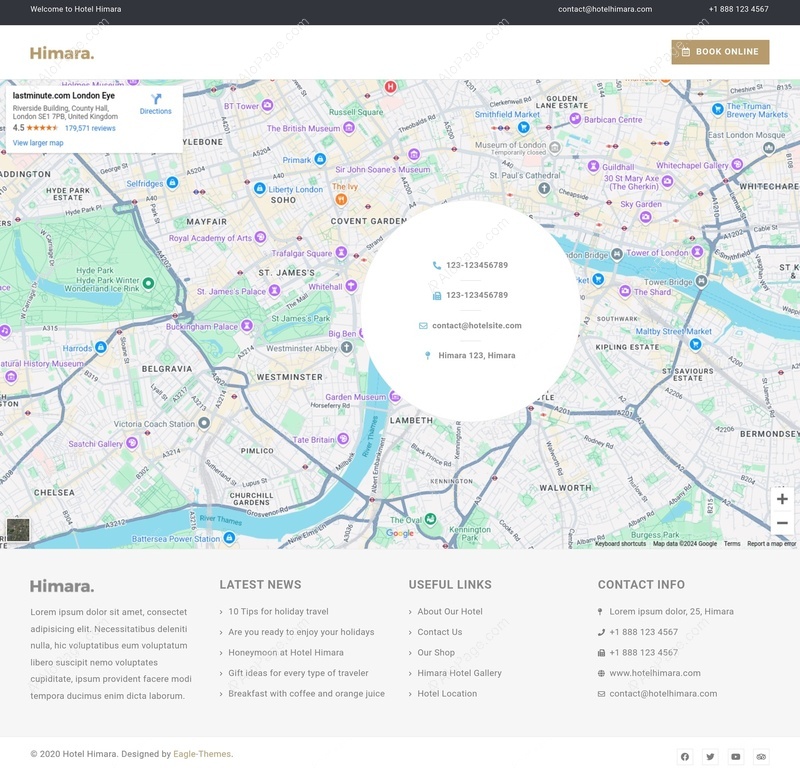Viewport: 800px width, 771px height.
Task: Open About Our Hotel link
Action: [x=450, y=611]
